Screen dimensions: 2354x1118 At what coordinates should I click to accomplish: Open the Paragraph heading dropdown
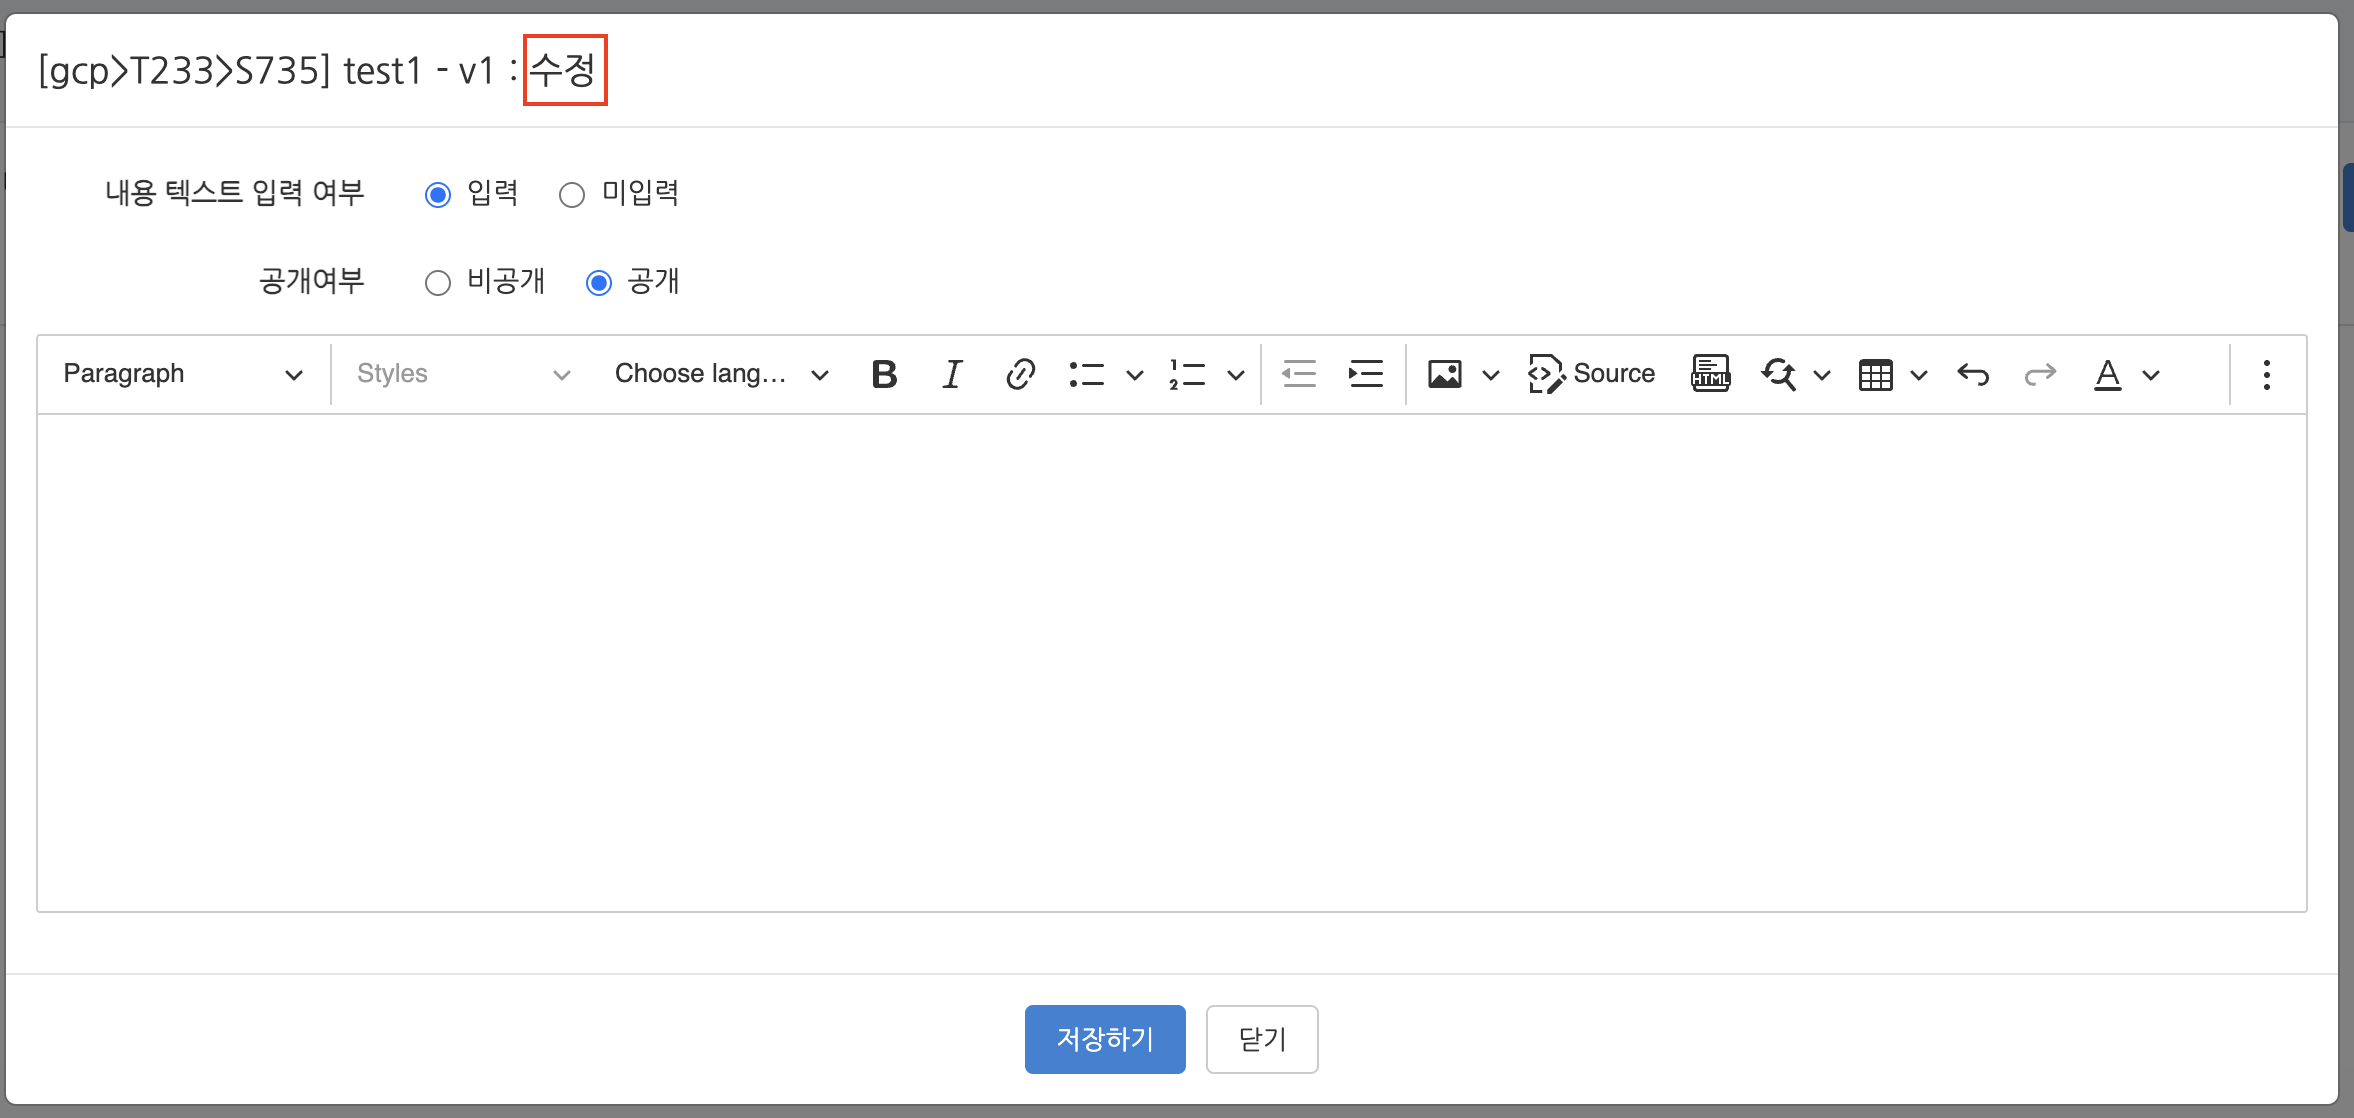tap(182, 374)
